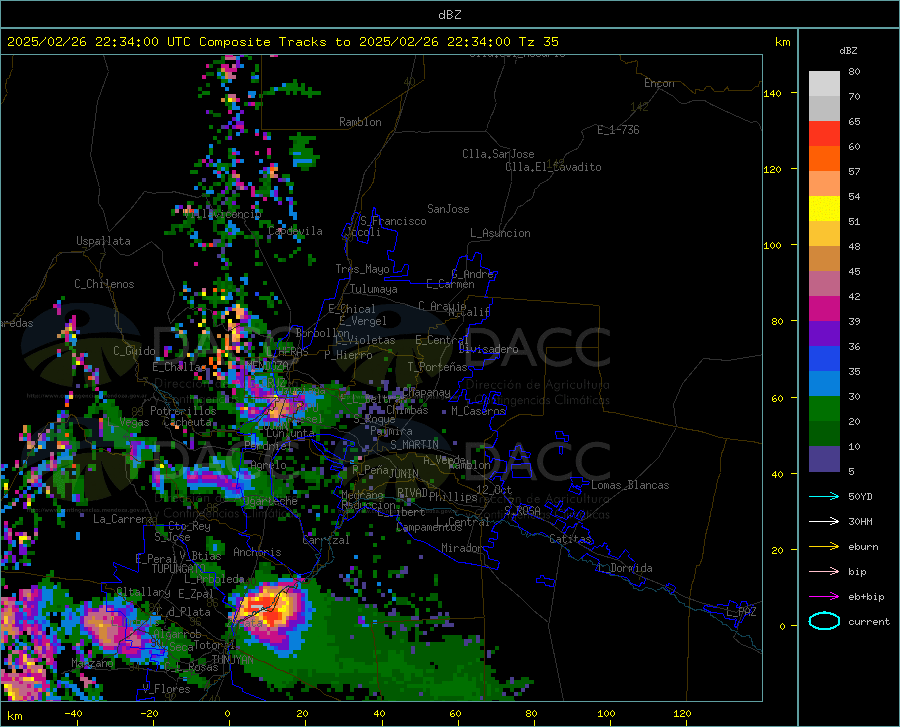Select the slate violet 10–5 dBZ swatch

(824, 459)
